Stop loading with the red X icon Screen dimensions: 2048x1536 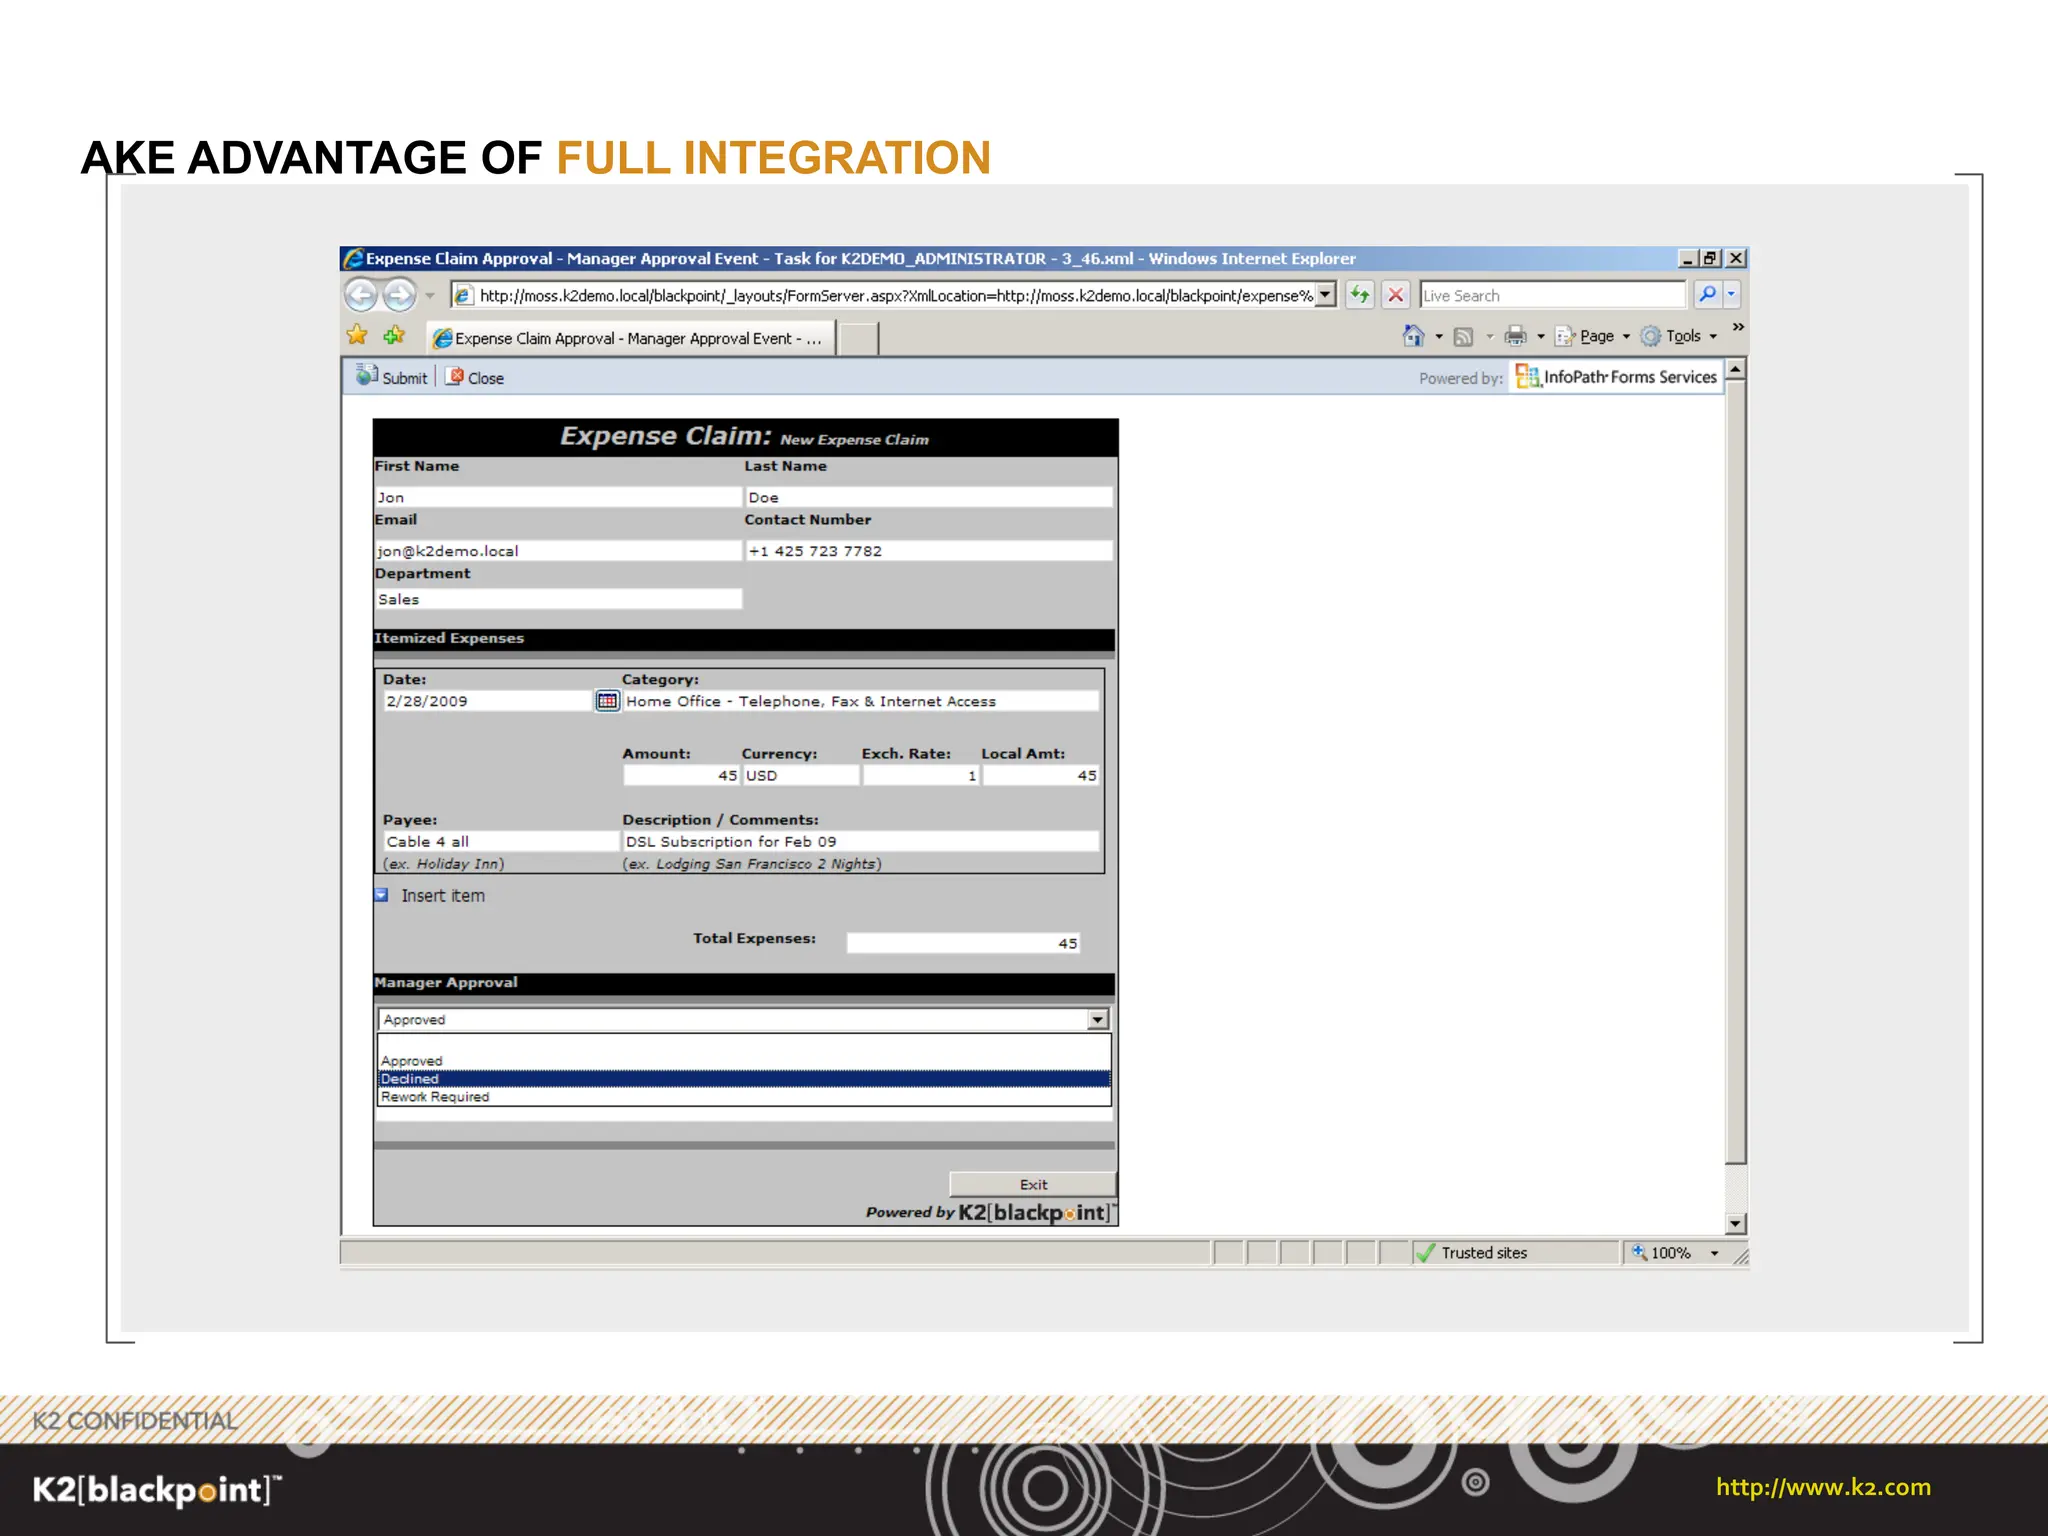pyautogui.click(x=1396, y=295)
